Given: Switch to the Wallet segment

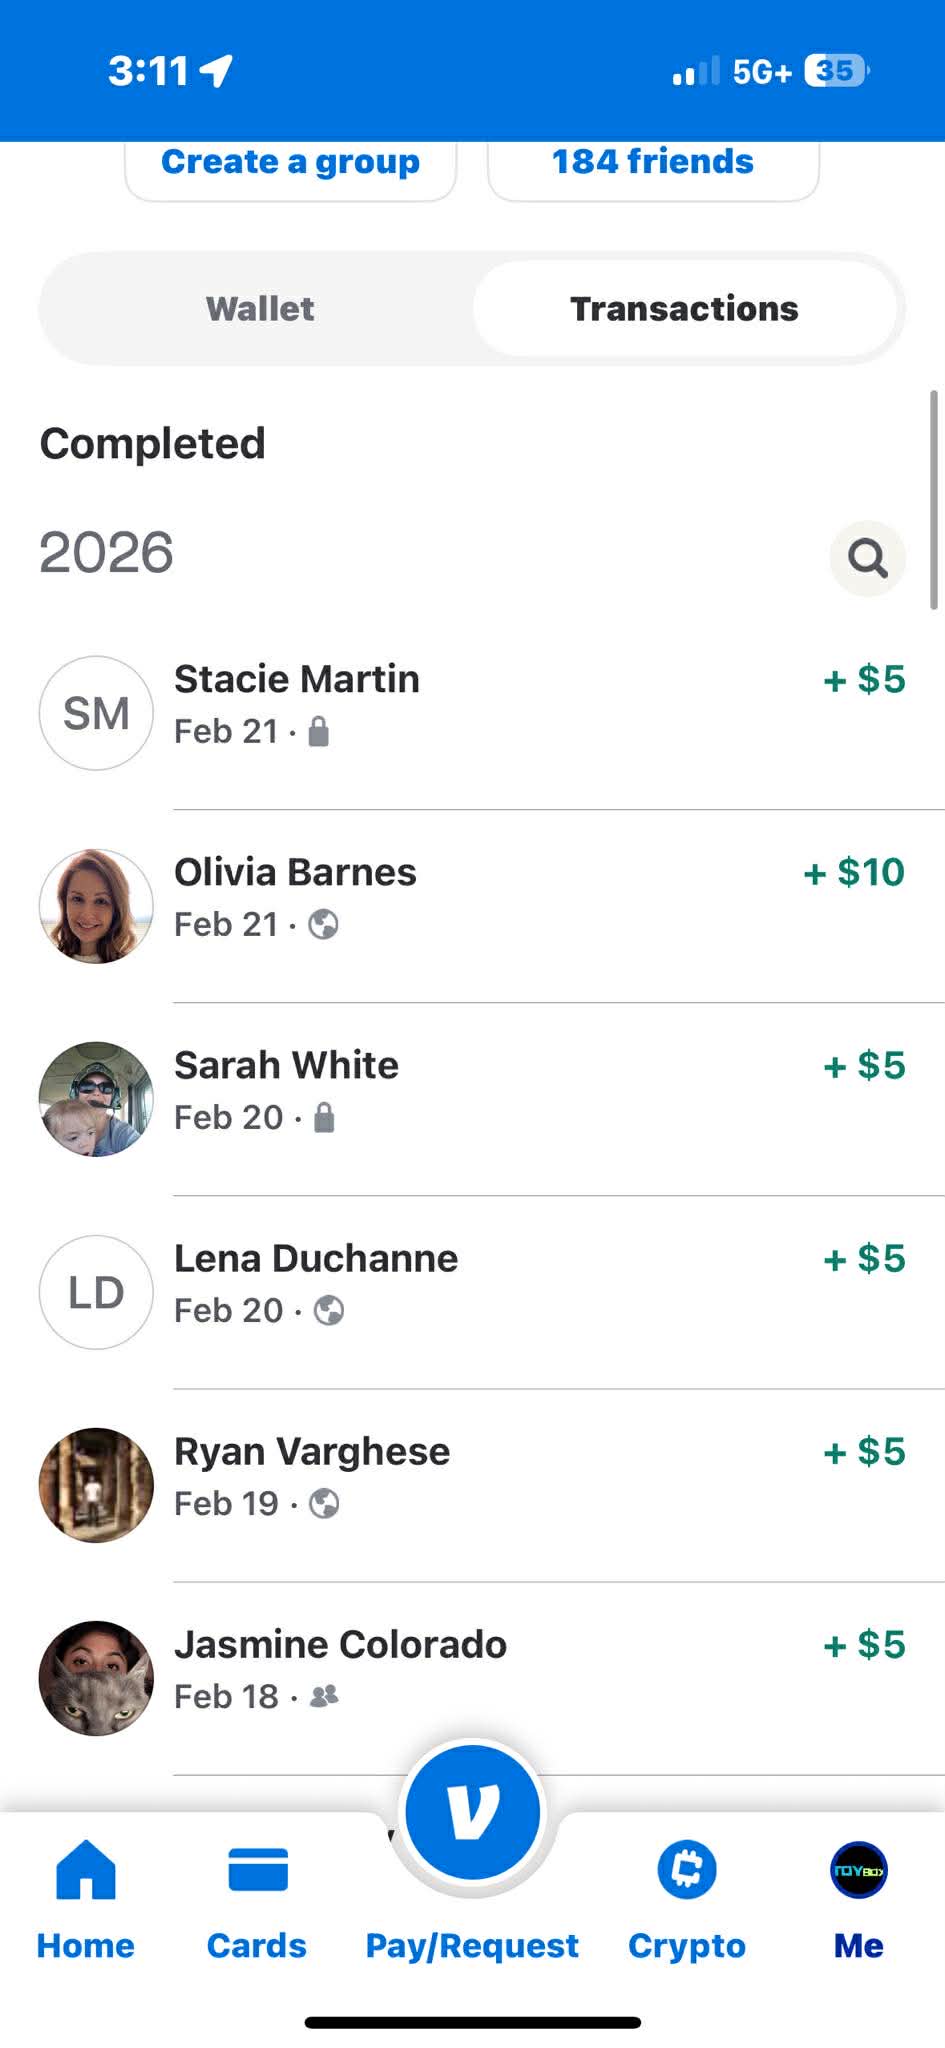Looking at the screenshot, I should click(x=260, y=309).
